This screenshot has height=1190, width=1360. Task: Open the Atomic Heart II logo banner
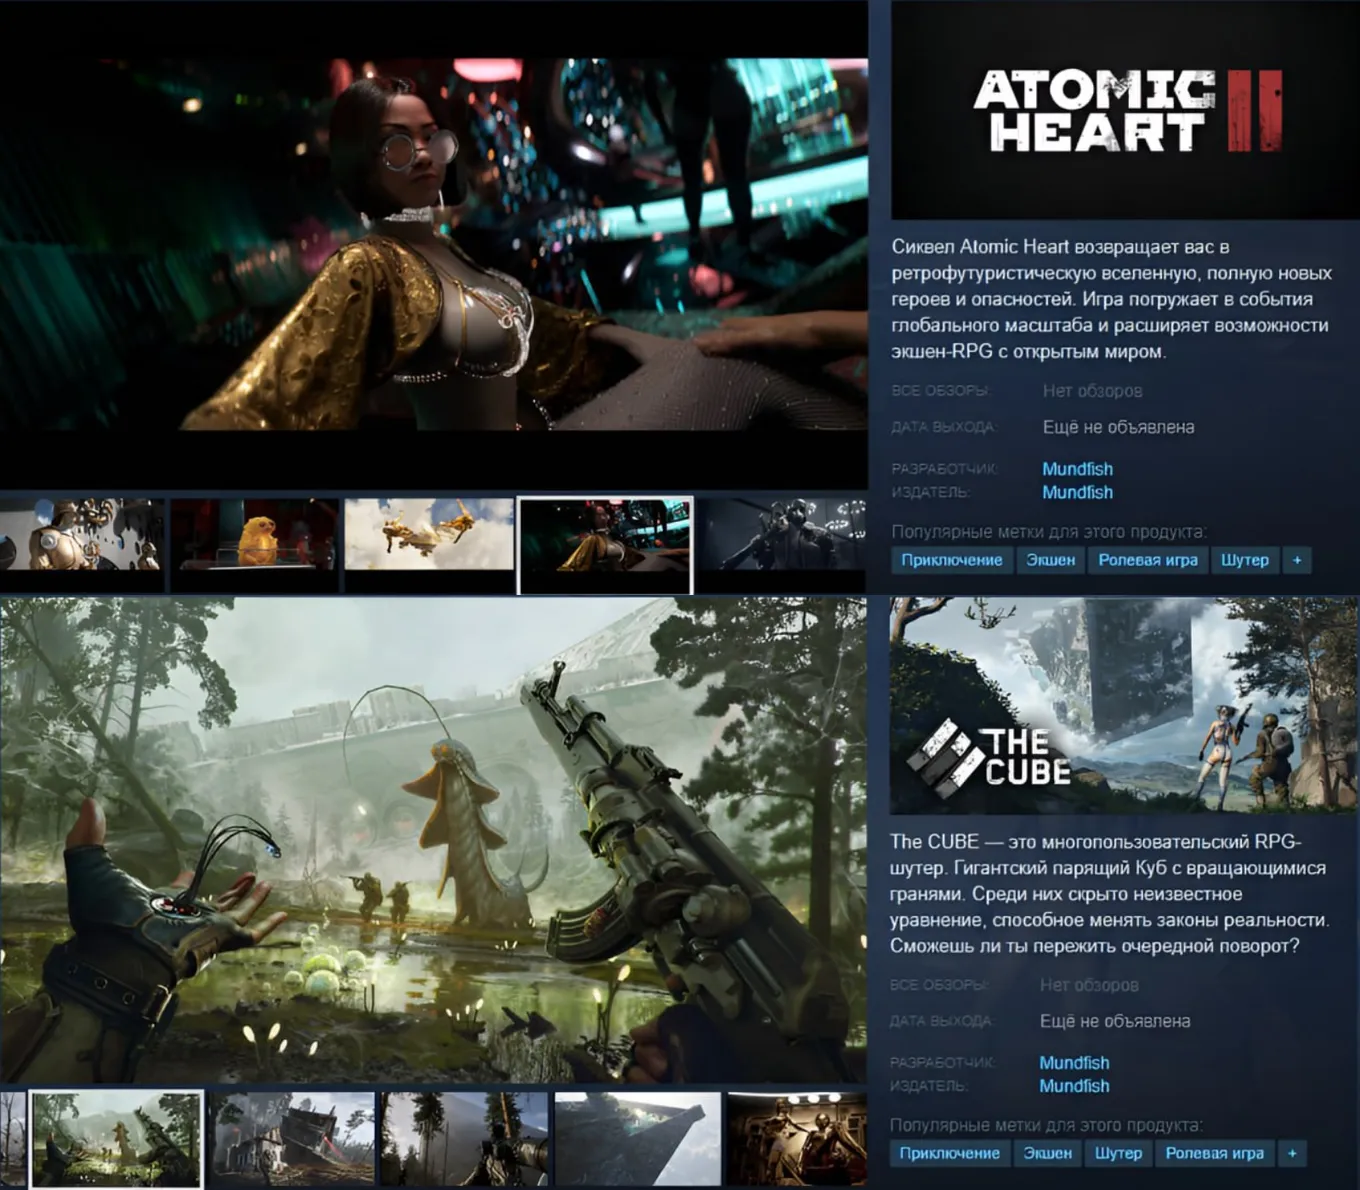[x=1125, y=110]
